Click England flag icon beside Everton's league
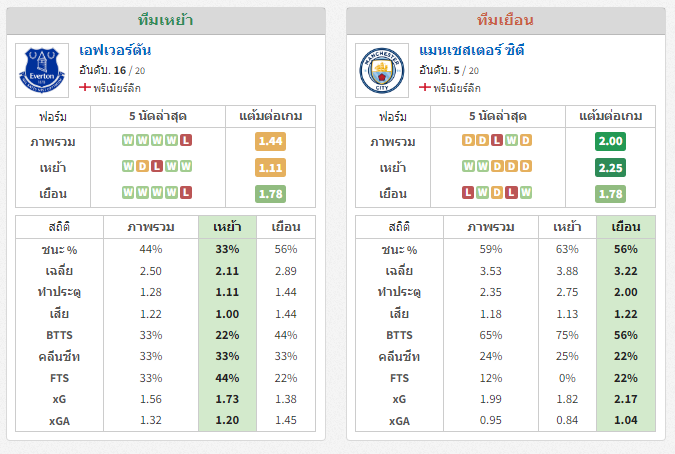The image size is (675, 454). [x=85, y=87]
